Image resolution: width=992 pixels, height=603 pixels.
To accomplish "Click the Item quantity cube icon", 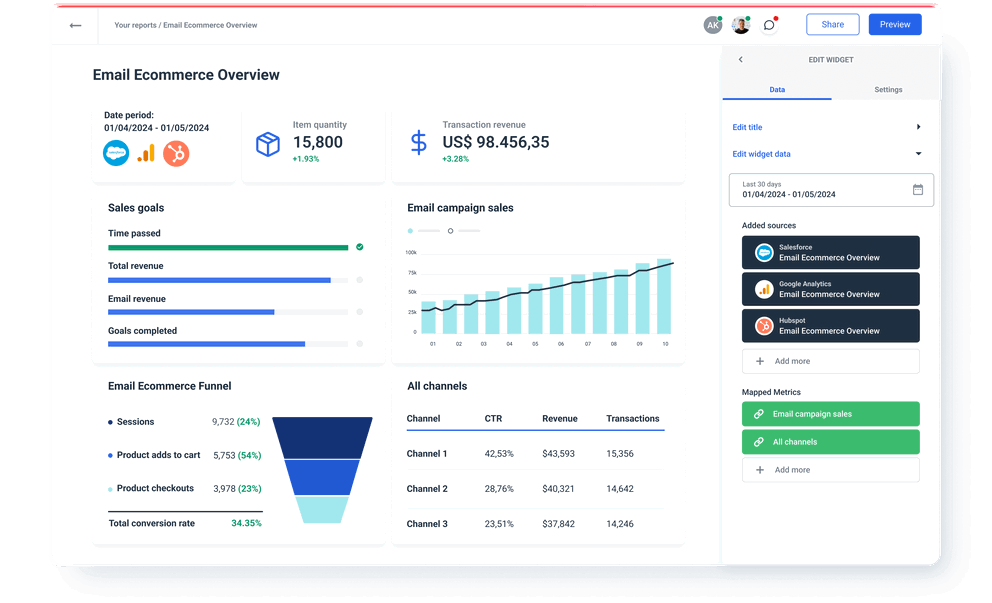I will (267, 145).
